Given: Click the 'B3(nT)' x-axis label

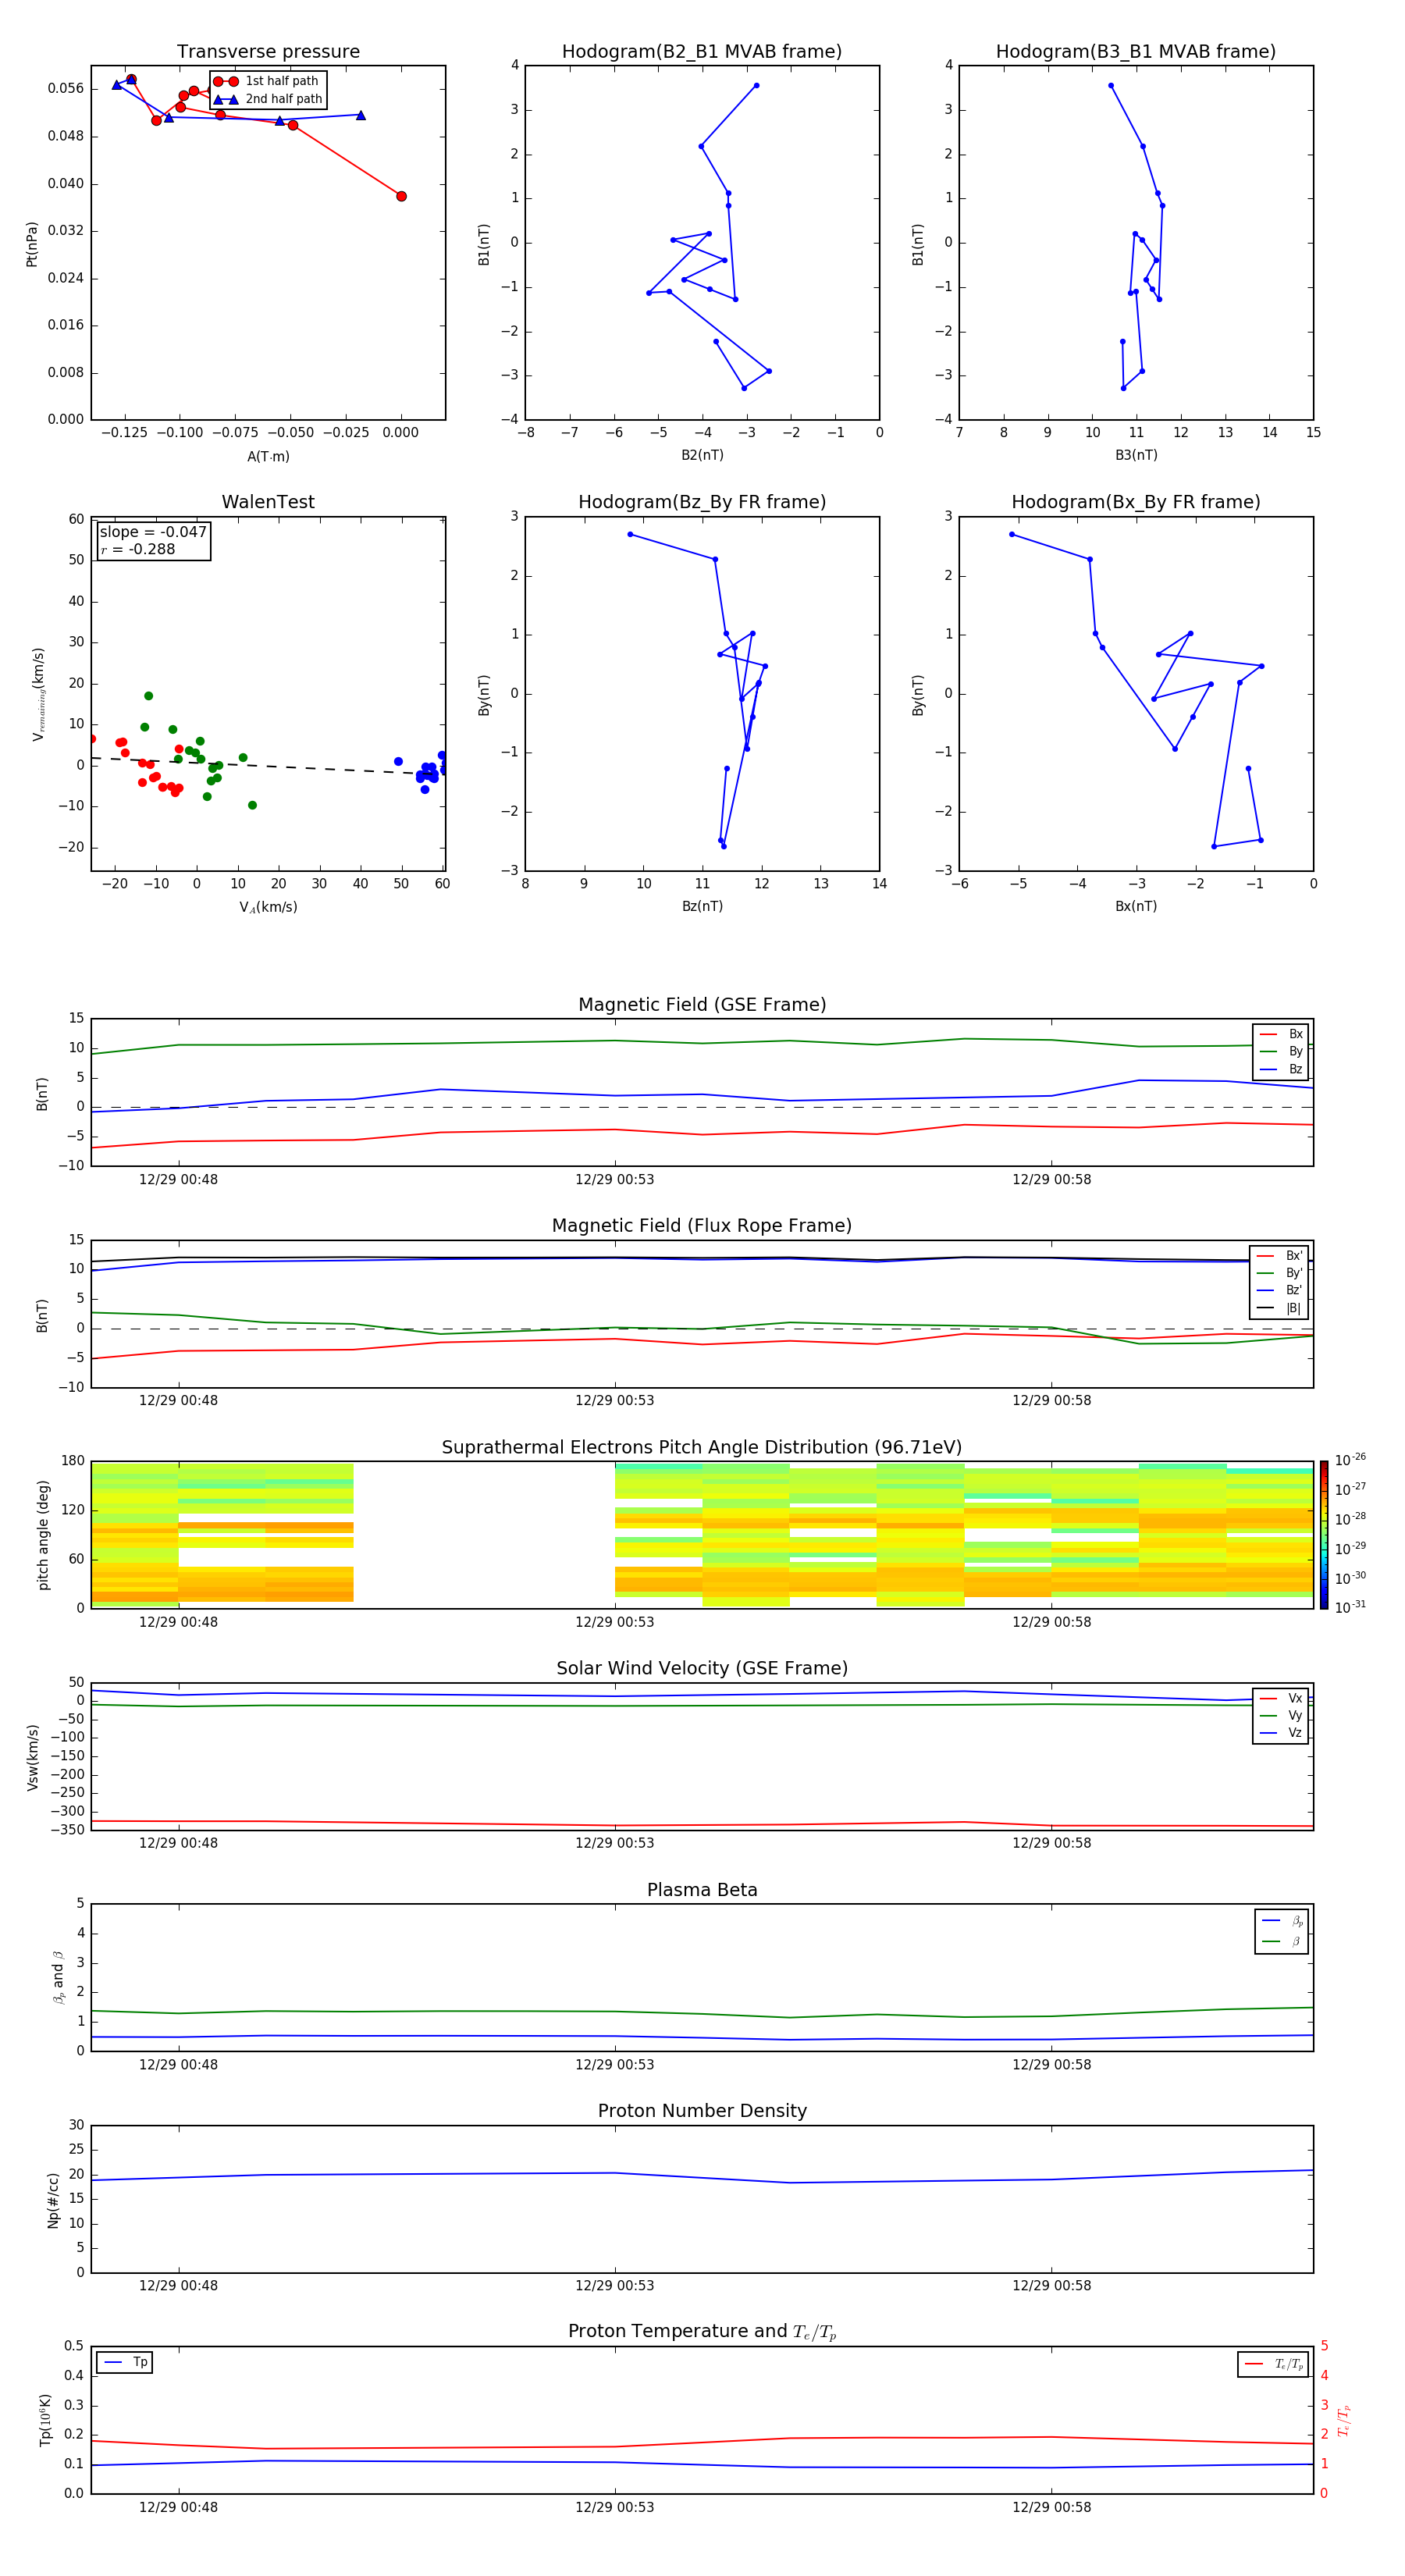Looking at the screenshot, I should tap(1136, 456).
